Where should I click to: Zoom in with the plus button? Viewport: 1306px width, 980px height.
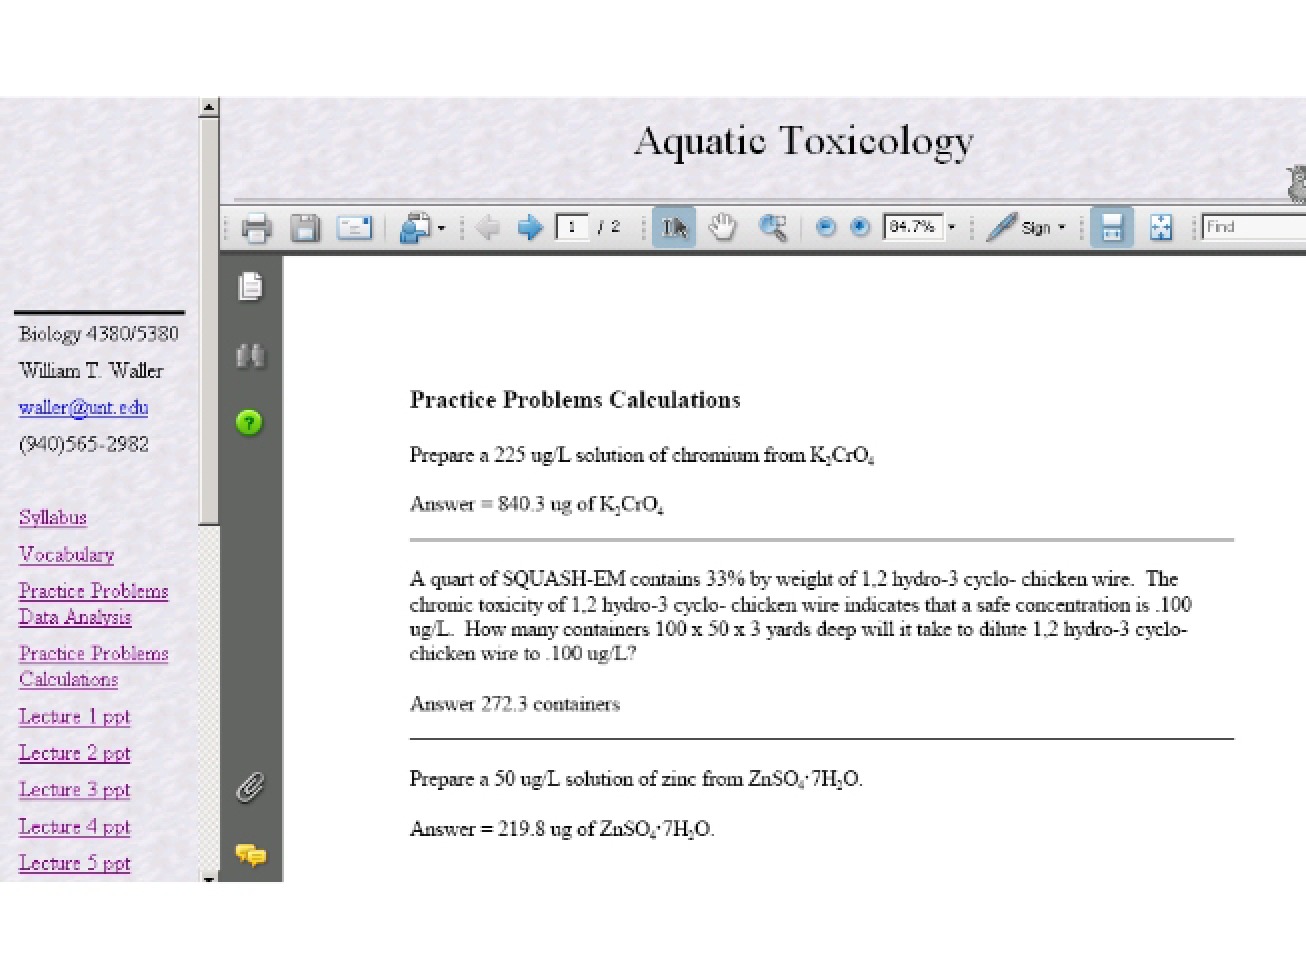pyautogui.click(x=859, y=227)
